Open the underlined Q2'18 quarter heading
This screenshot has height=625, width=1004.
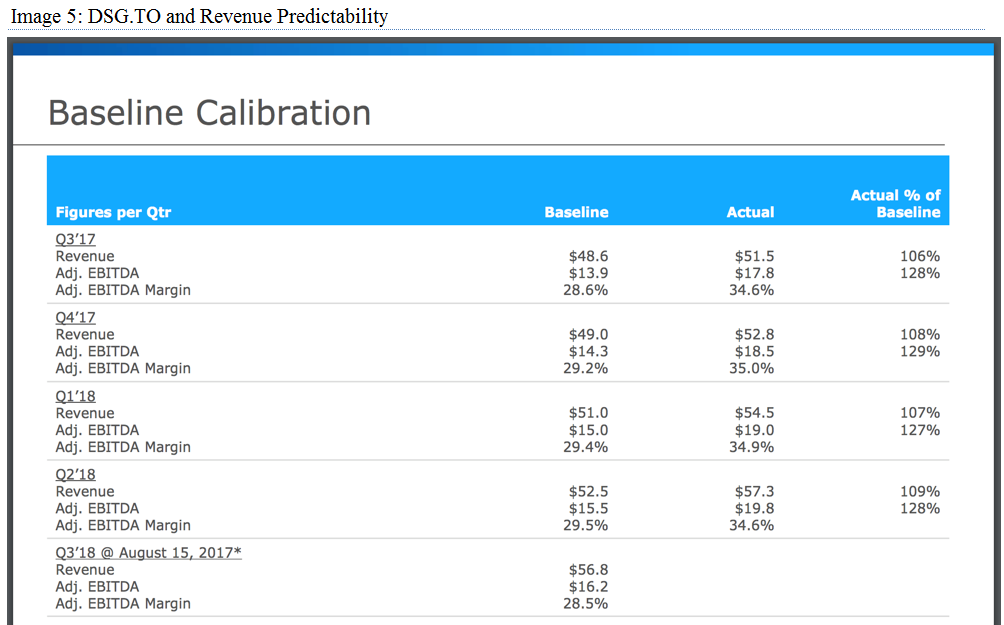tap(75, 475)
